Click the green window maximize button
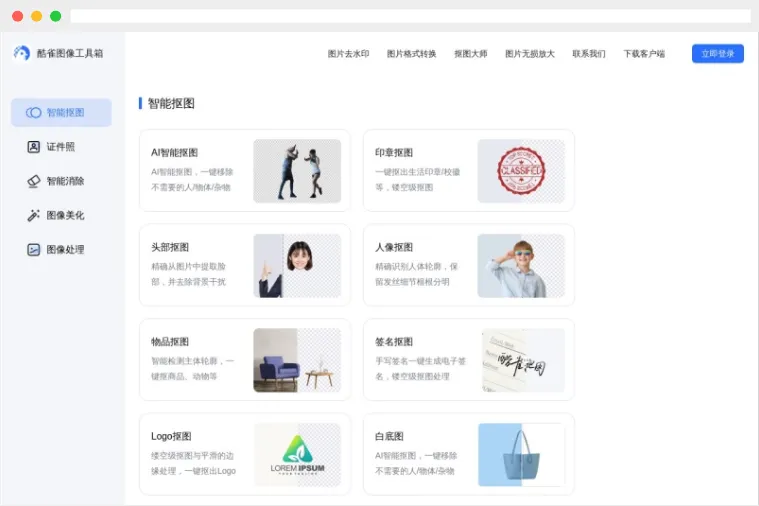 click(x=56, y=16)
